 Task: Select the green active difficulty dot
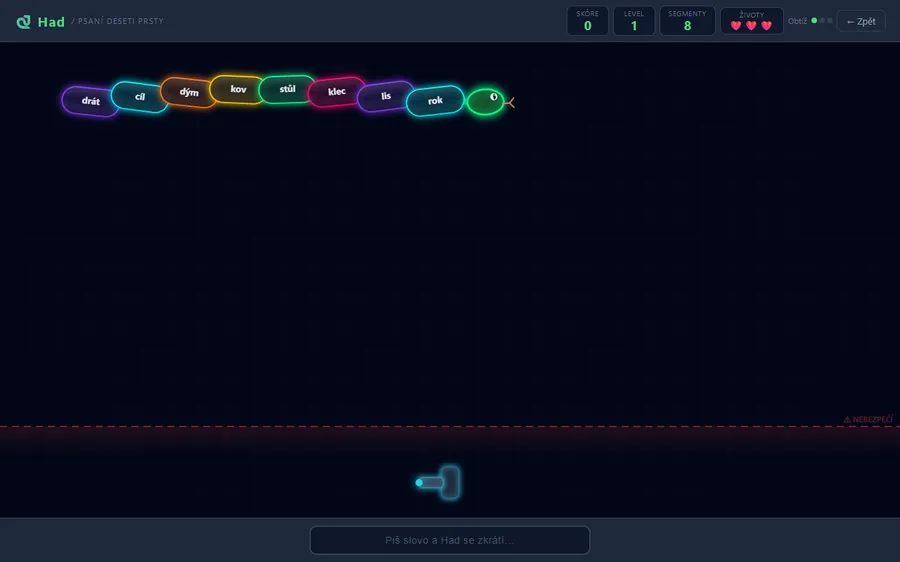[814, 21]
